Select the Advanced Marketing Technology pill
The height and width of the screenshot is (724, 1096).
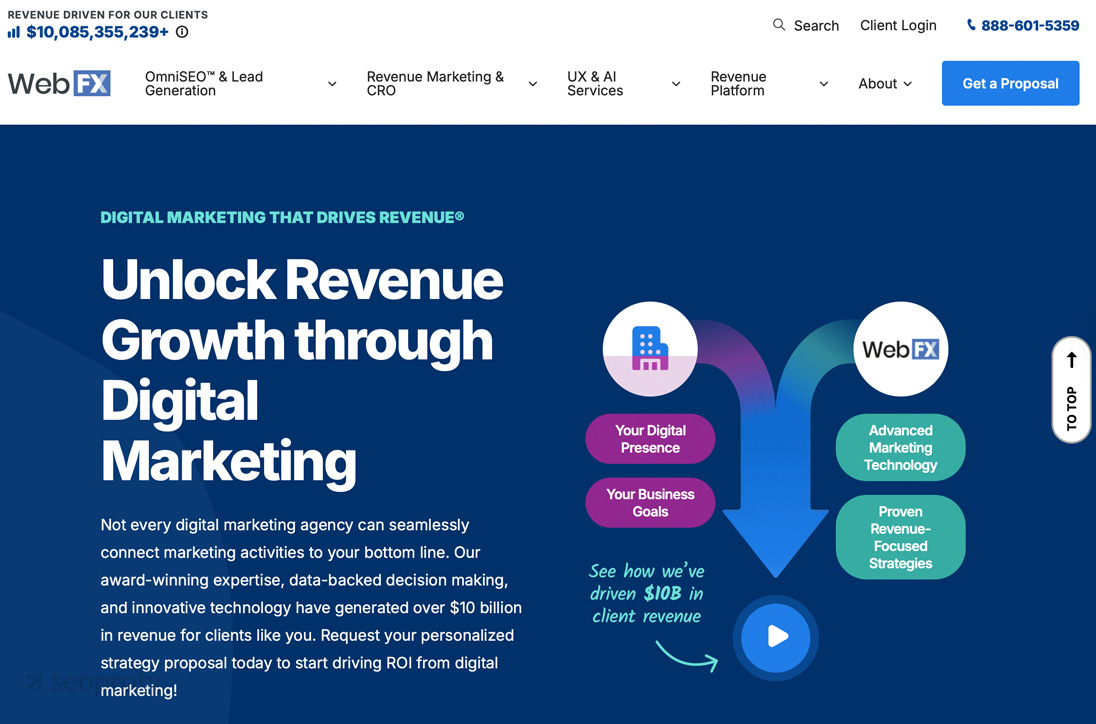[x=900, y=447]
